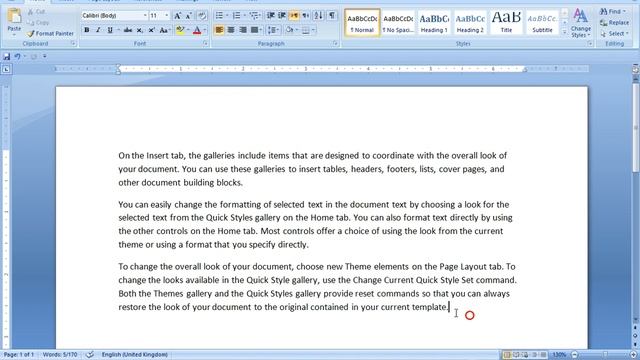The width and height of the screenshot is (640, 360).
Task: Click the Shading paint bucket icon
Action: click(289, 30)
